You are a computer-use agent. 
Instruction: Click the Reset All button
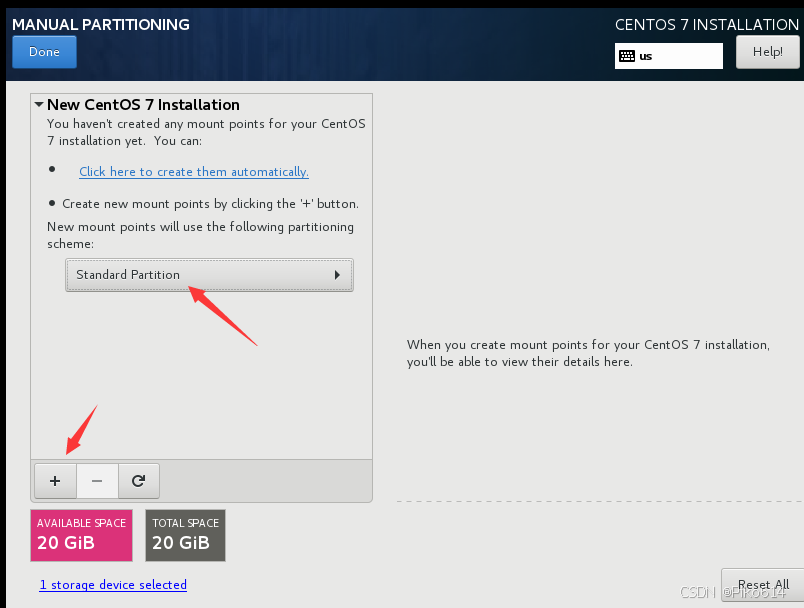tap(763, 585)
